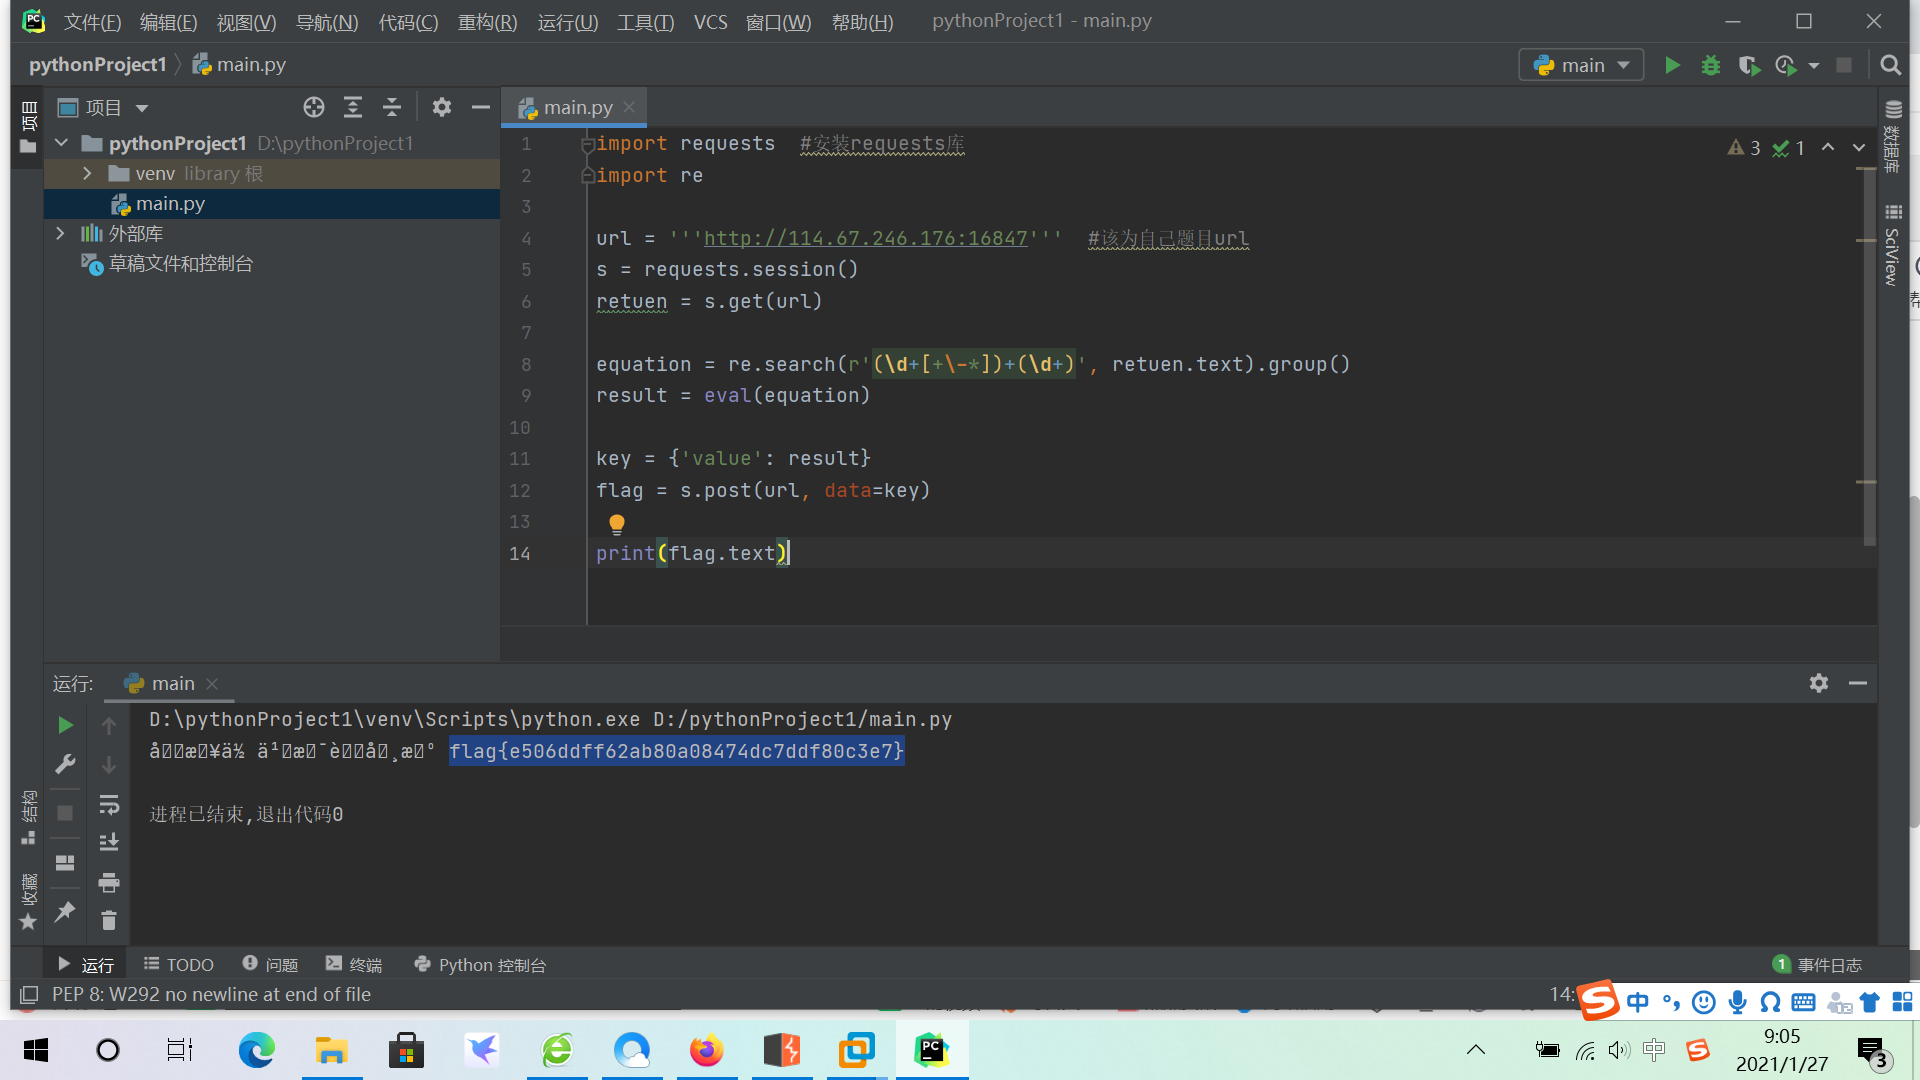Click the warnings count indicator in editor

[x=1744, y=148]
